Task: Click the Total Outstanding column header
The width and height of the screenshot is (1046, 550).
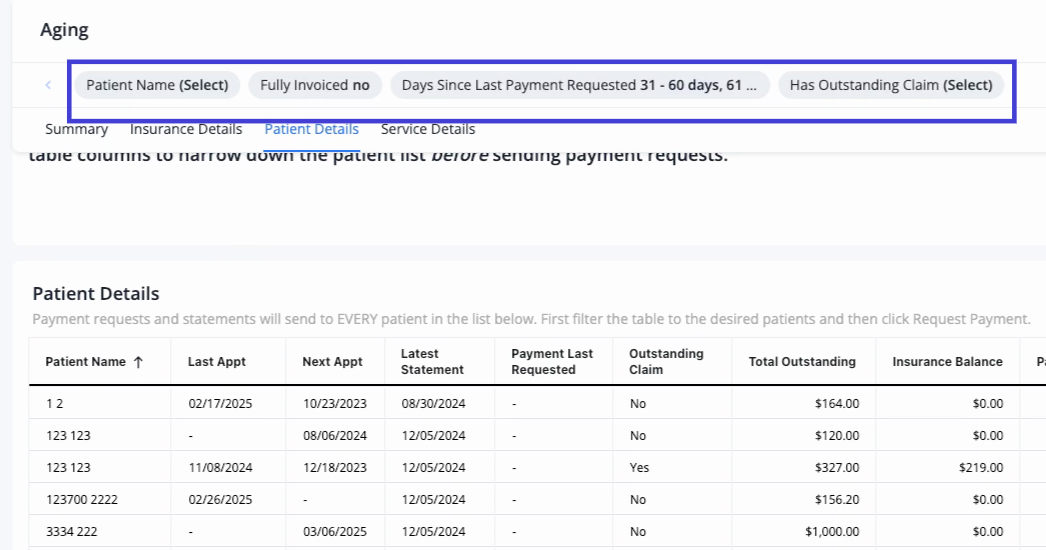Action: point(802,362)
